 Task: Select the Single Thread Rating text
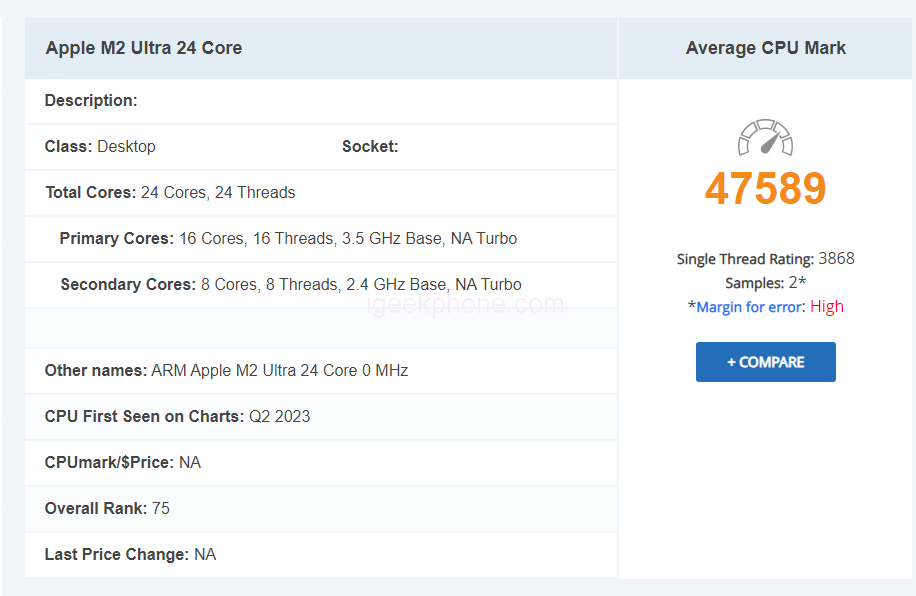click(765, 258)
